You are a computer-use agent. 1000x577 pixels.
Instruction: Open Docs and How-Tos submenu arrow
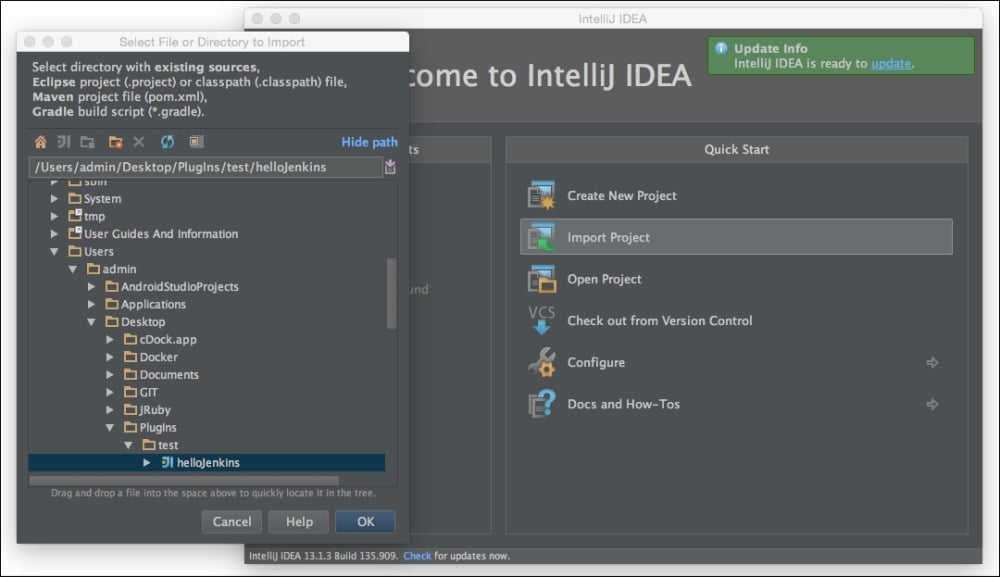click(932, 404)
